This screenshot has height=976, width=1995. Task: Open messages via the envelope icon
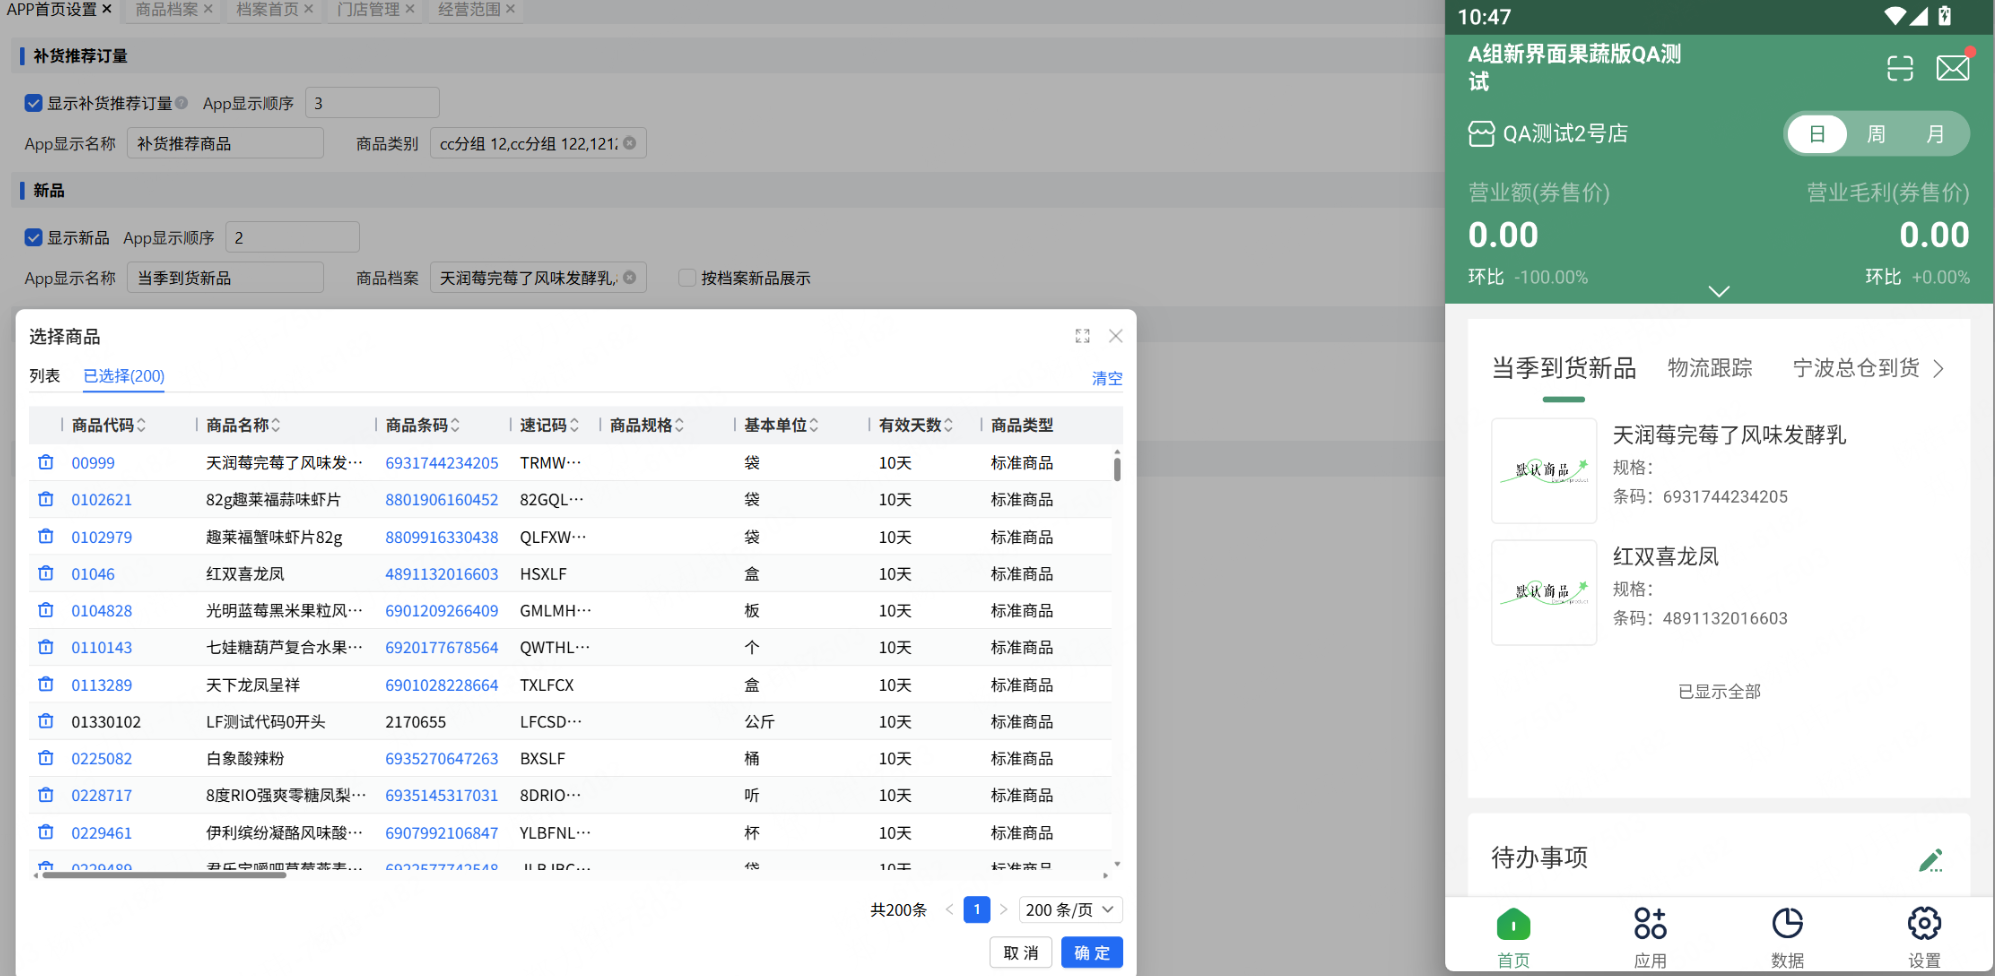click(x=1953, y=68)
